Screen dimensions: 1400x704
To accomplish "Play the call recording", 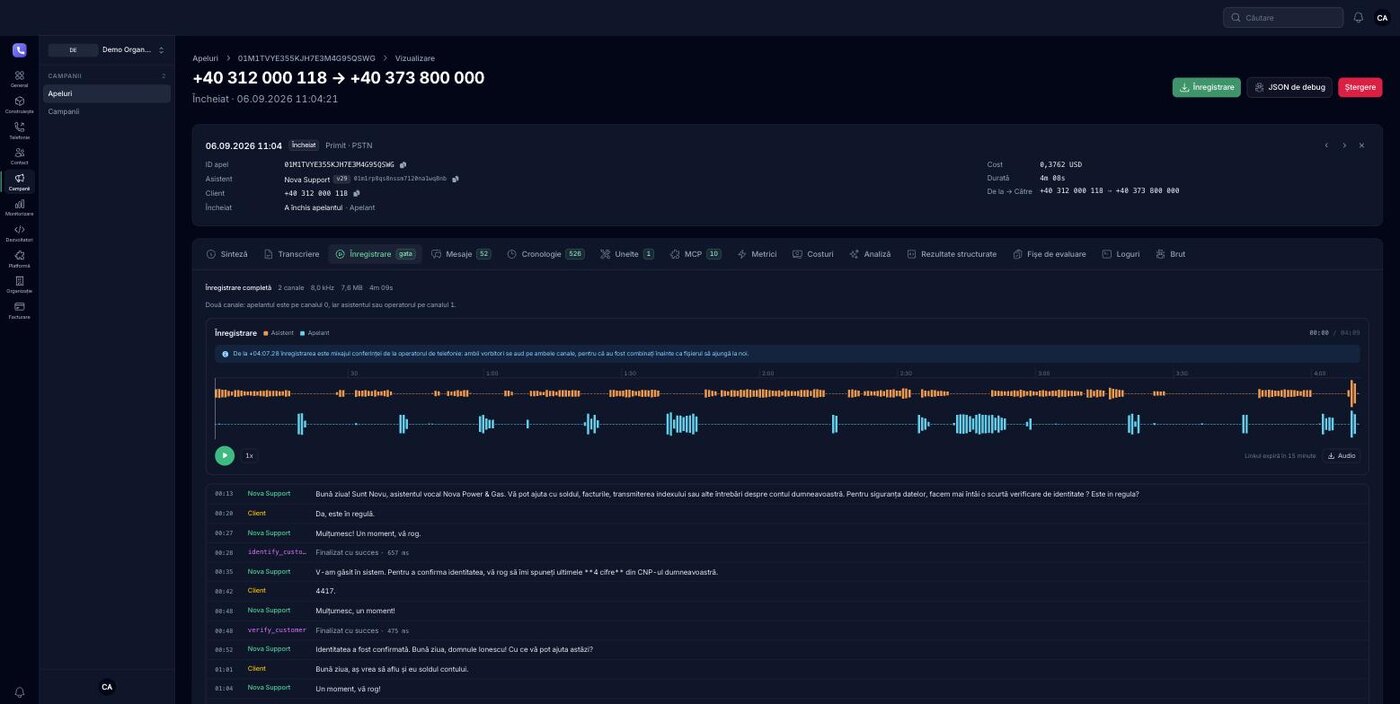I will [x=225, y=455].
